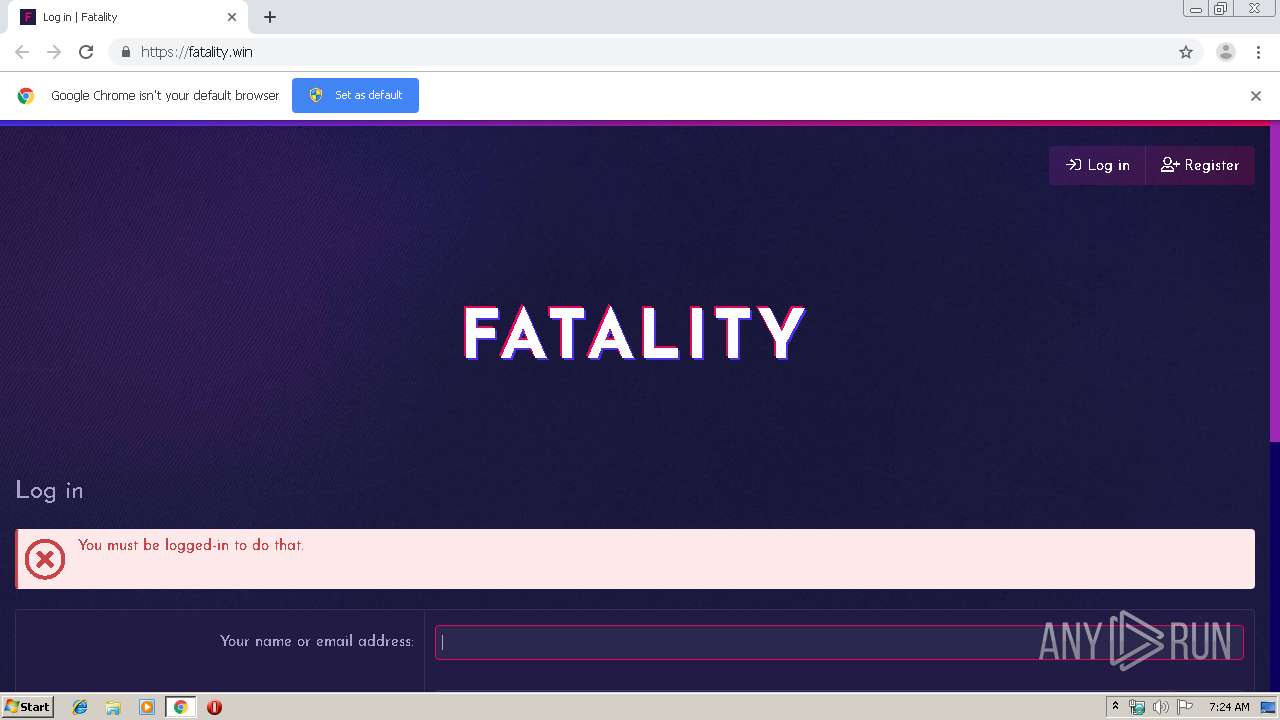
Task: Click the show desktop monitor icon
Action: (x=1268, y=707)
